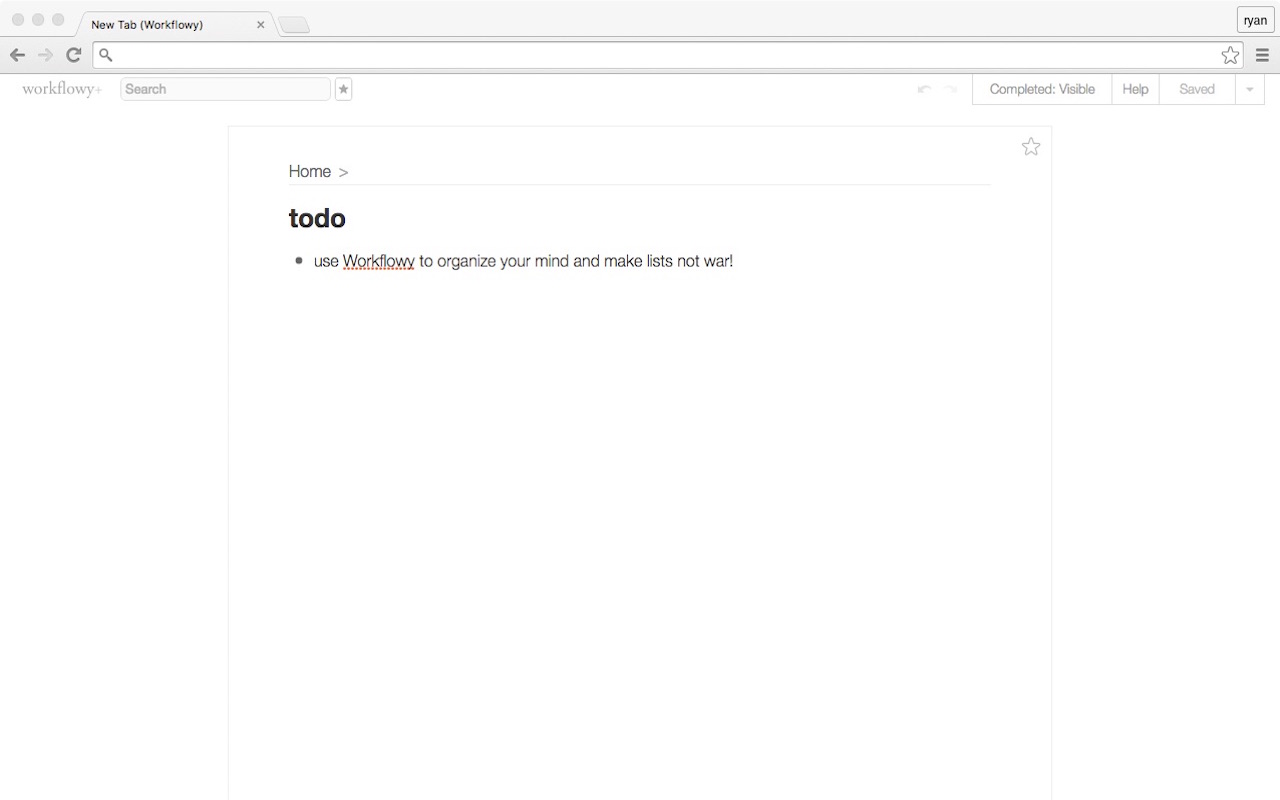
Task: Click the starred pages icon beside Search
Action: 343,89
